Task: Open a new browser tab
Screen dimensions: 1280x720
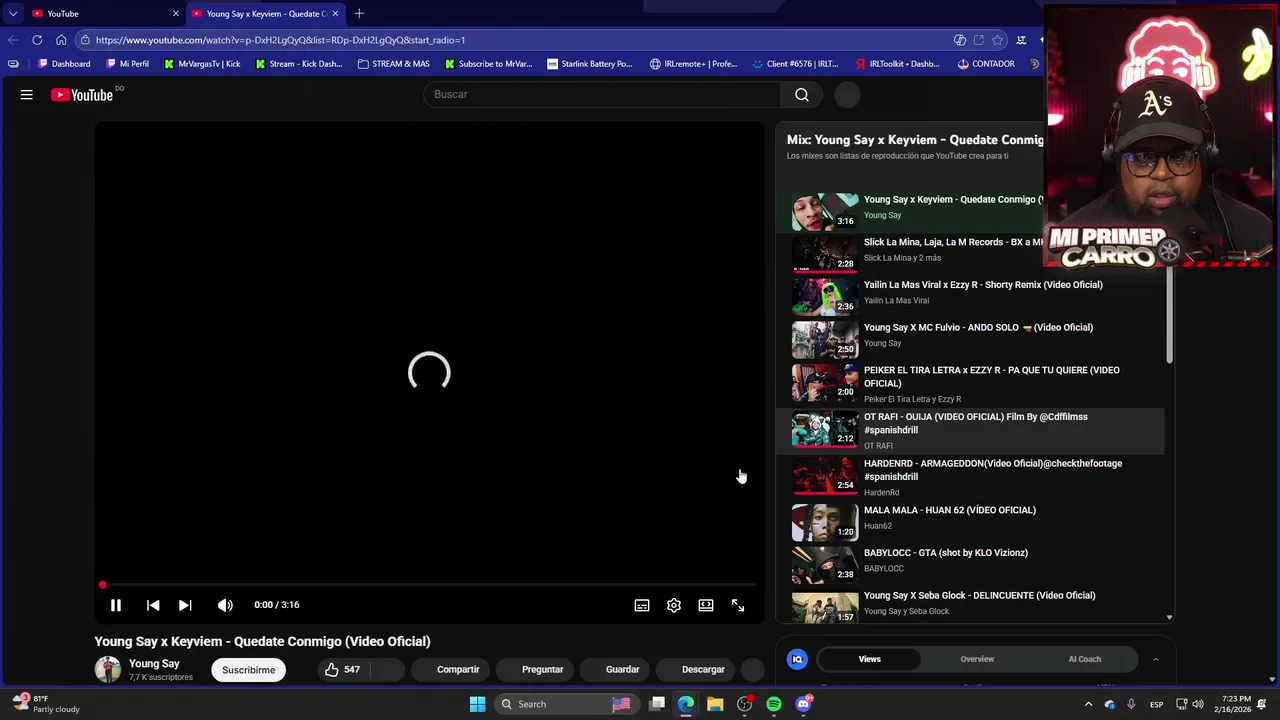Action: pos(359,13)
